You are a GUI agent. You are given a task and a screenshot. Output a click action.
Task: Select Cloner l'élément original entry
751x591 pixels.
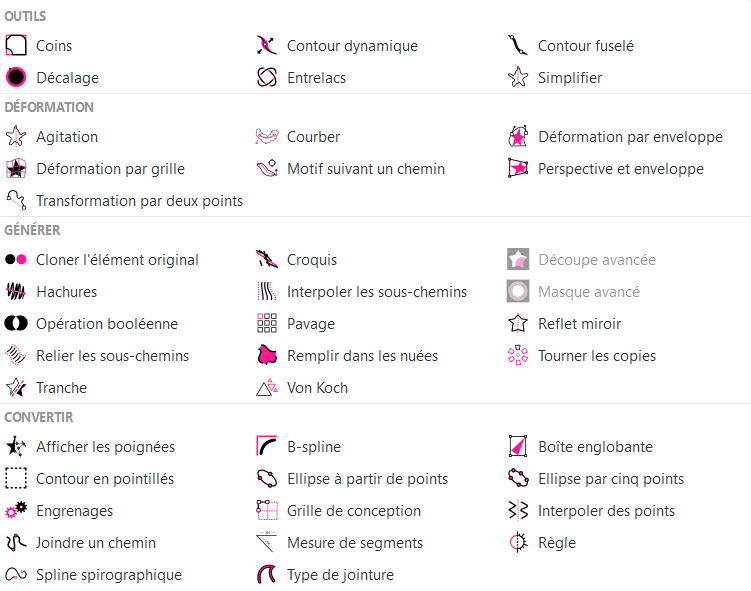(x=117, y=260)
